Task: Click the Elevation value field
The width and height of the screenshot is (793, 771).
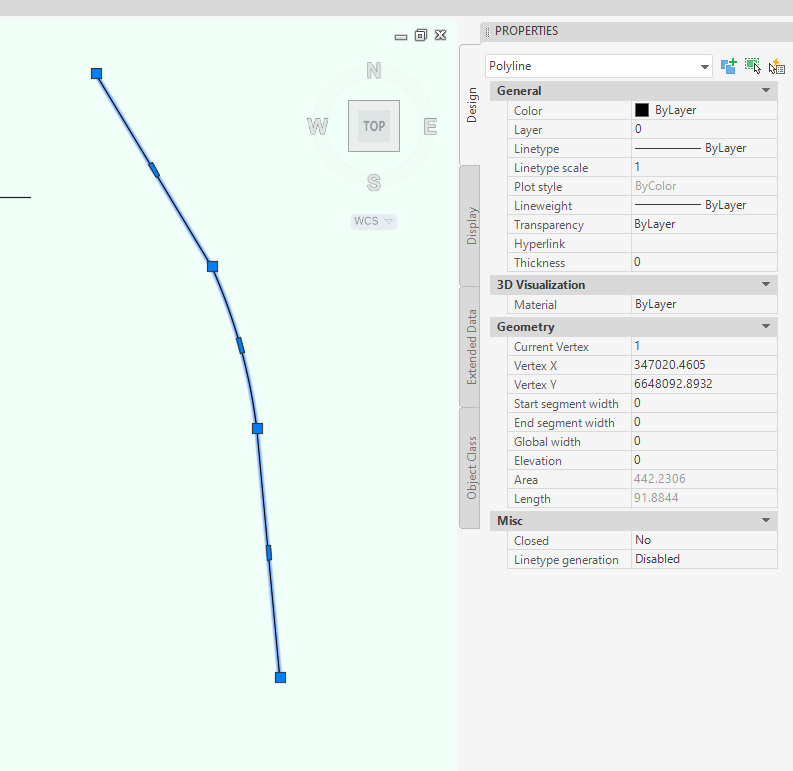Action: pos(704,460)
